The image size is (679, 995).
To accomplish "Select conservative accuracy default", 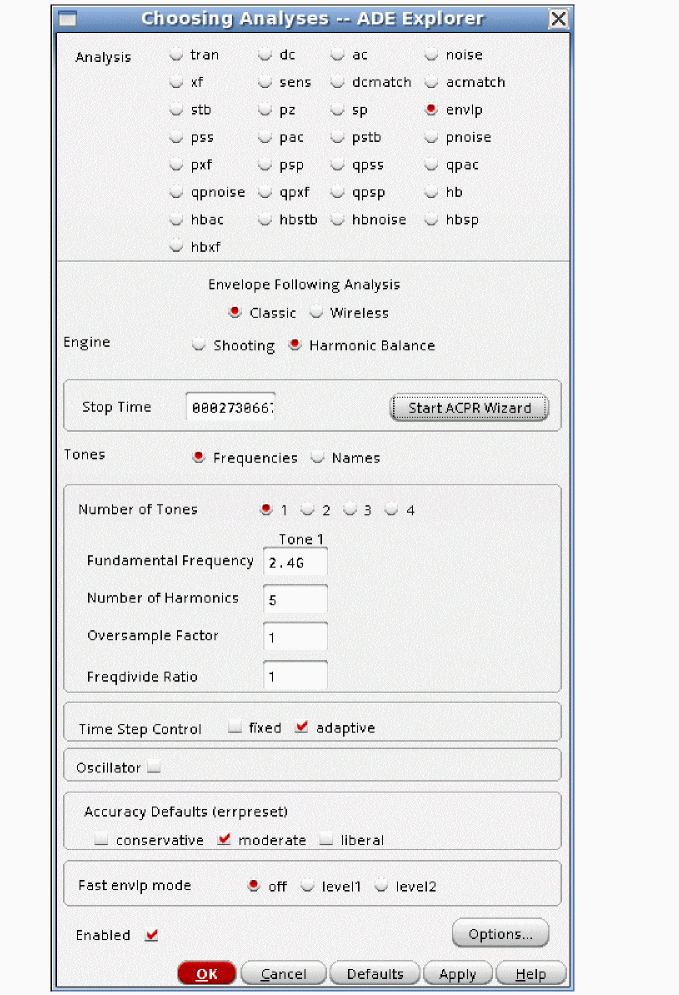I will [101, 840].
